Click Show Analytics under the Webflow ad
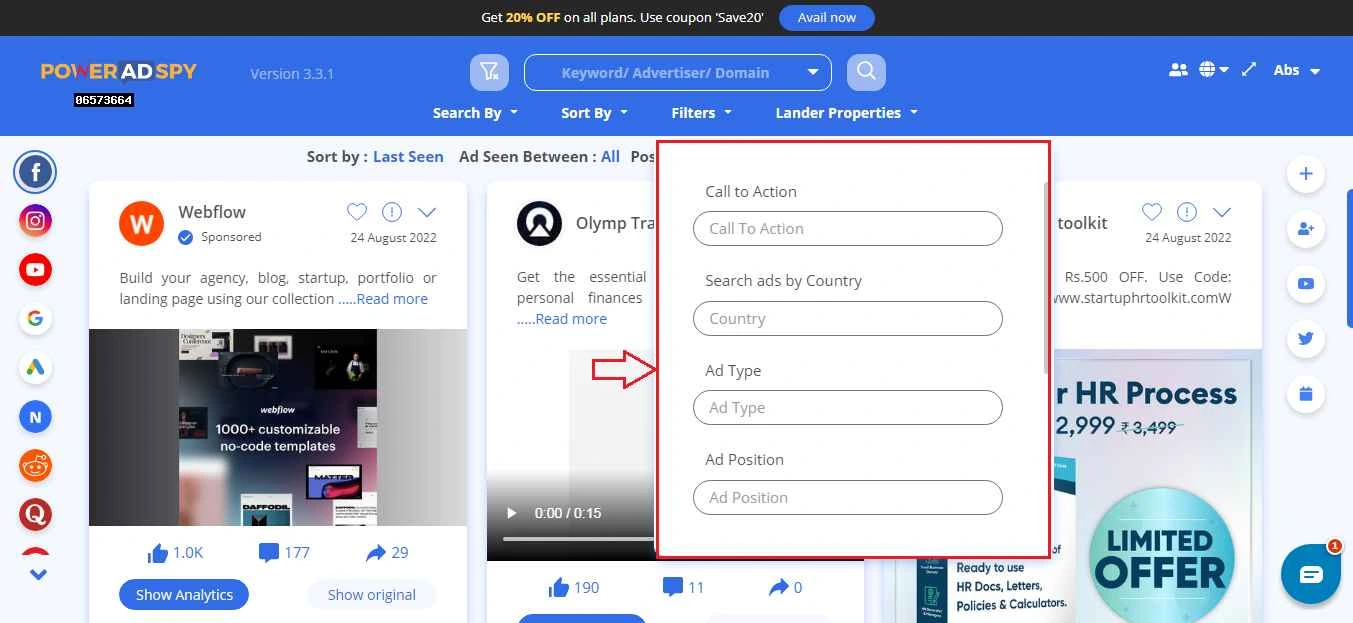 tap(183, 594)
